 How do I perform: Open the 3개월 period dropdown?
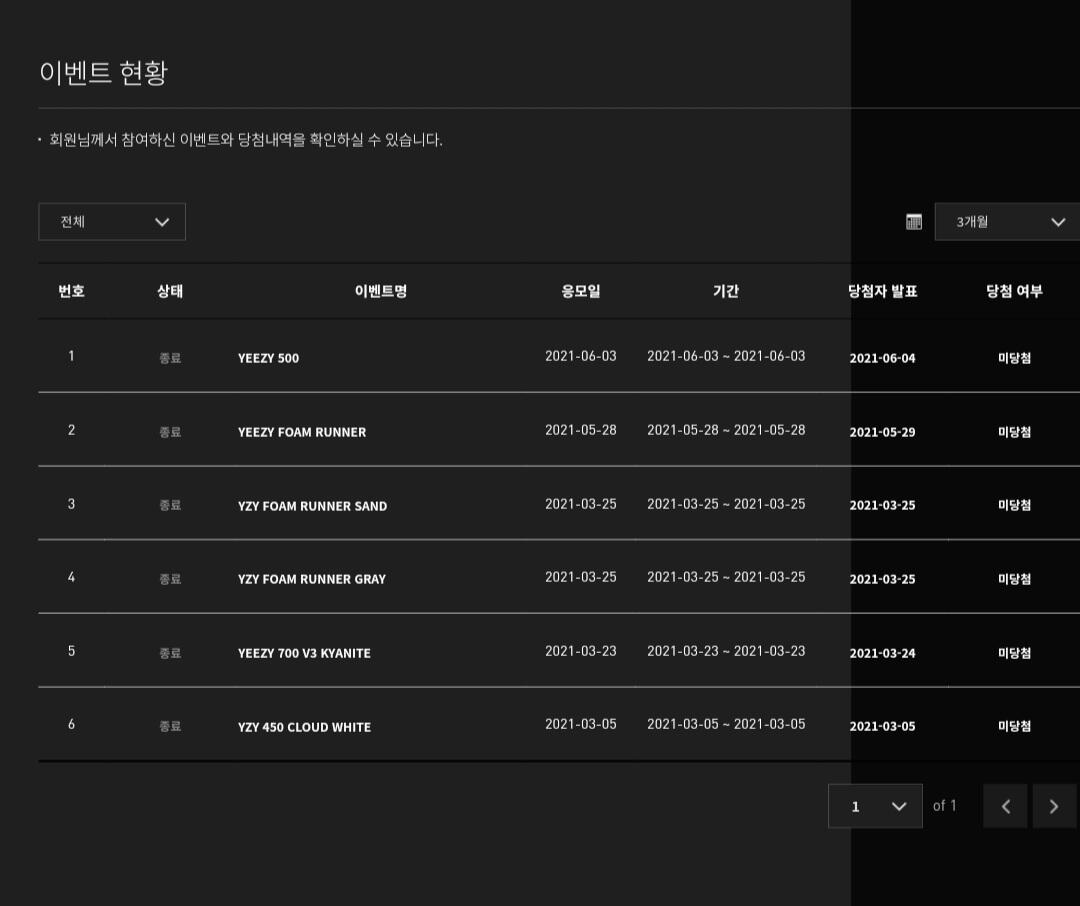pyautogui.click(x=1008, y=222)
